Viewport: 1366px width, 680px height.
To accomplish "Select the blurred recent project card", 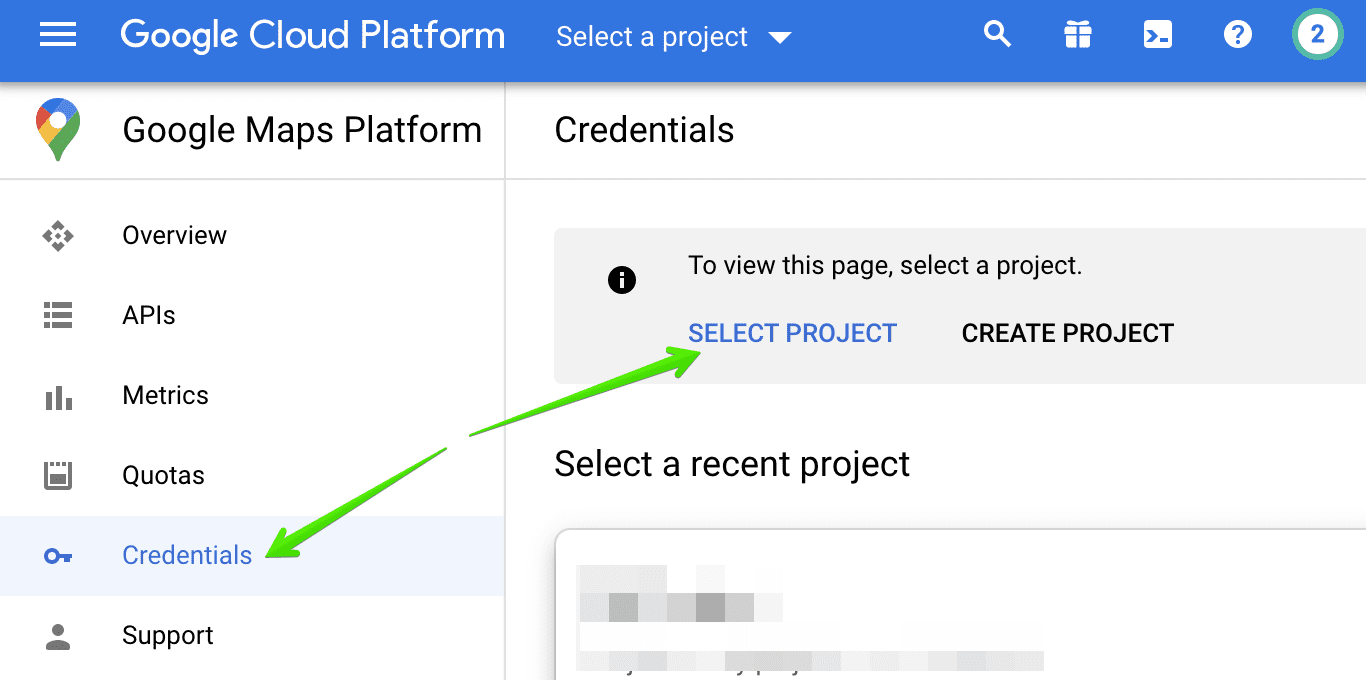I will (x=900, y=610).
